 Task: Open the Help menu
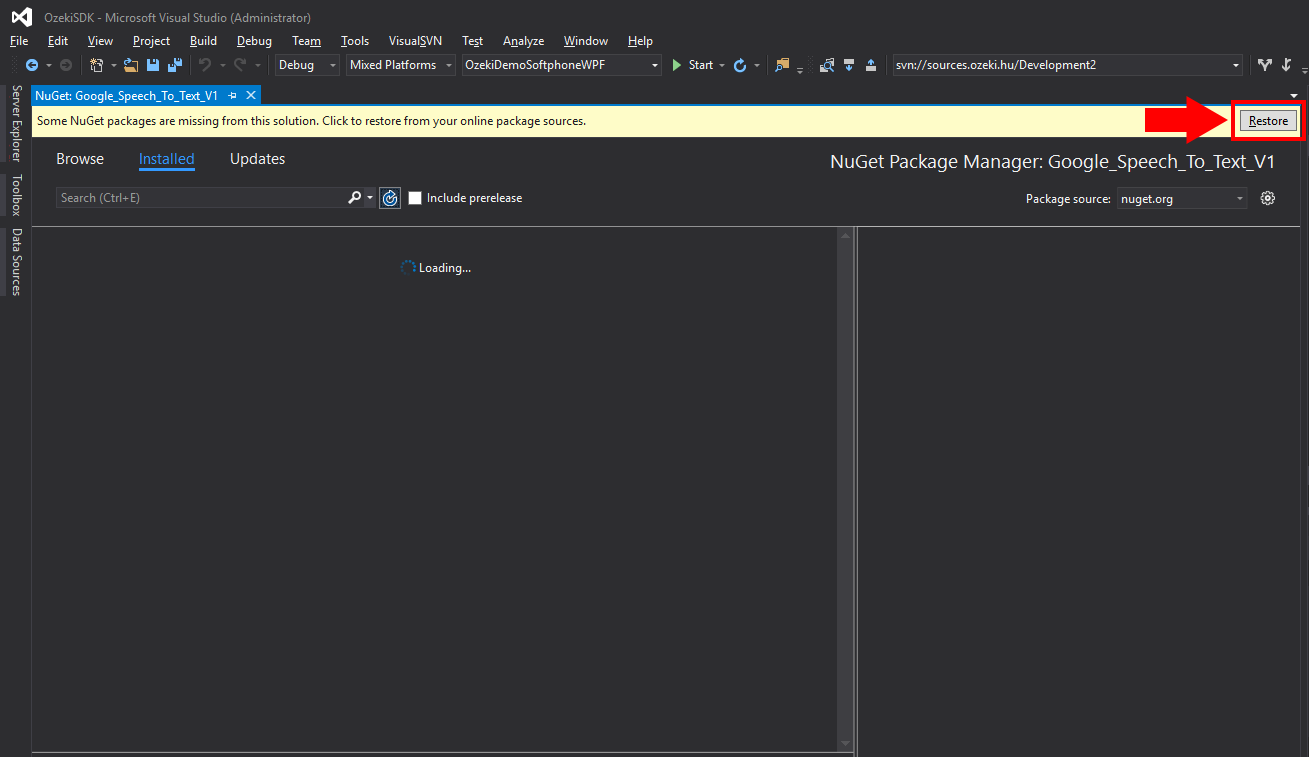640,41
